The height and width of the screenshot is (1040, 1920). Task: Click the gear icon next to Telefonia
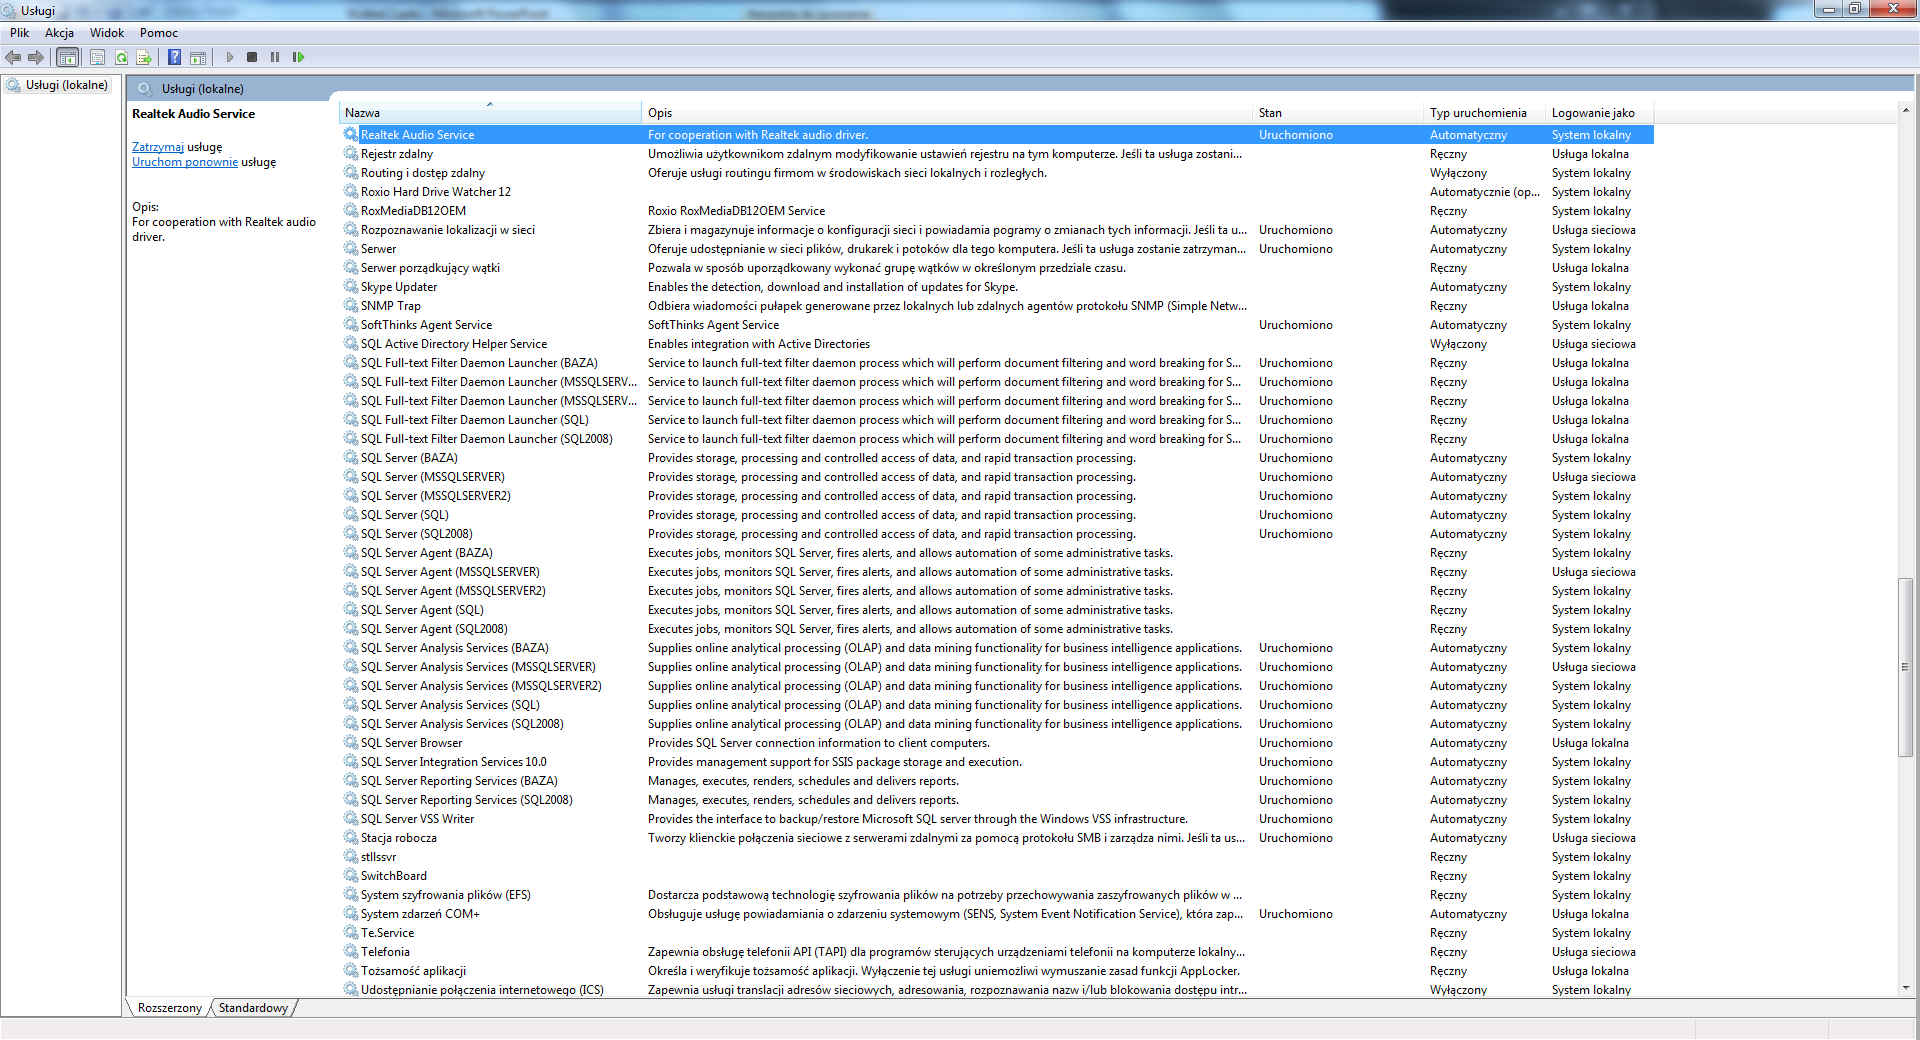(351, 952)
